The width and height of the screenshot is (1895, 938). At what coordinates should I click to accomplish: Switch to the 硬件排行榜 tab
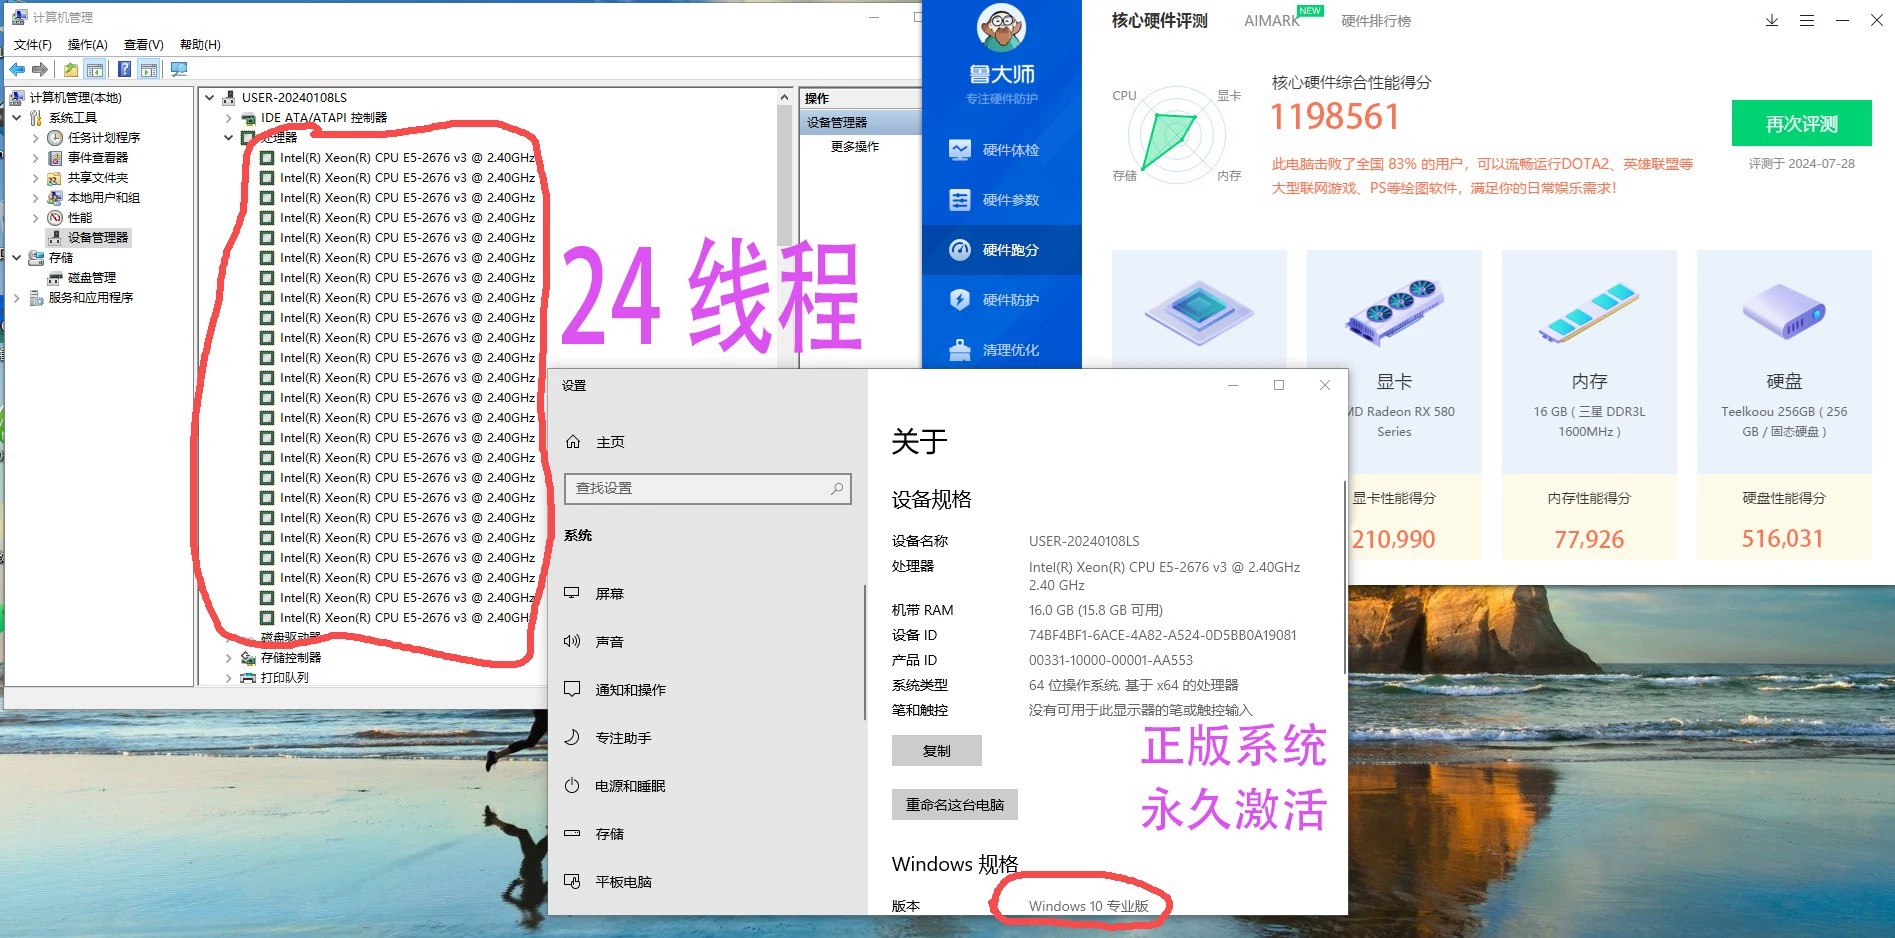click(1376, 21)
